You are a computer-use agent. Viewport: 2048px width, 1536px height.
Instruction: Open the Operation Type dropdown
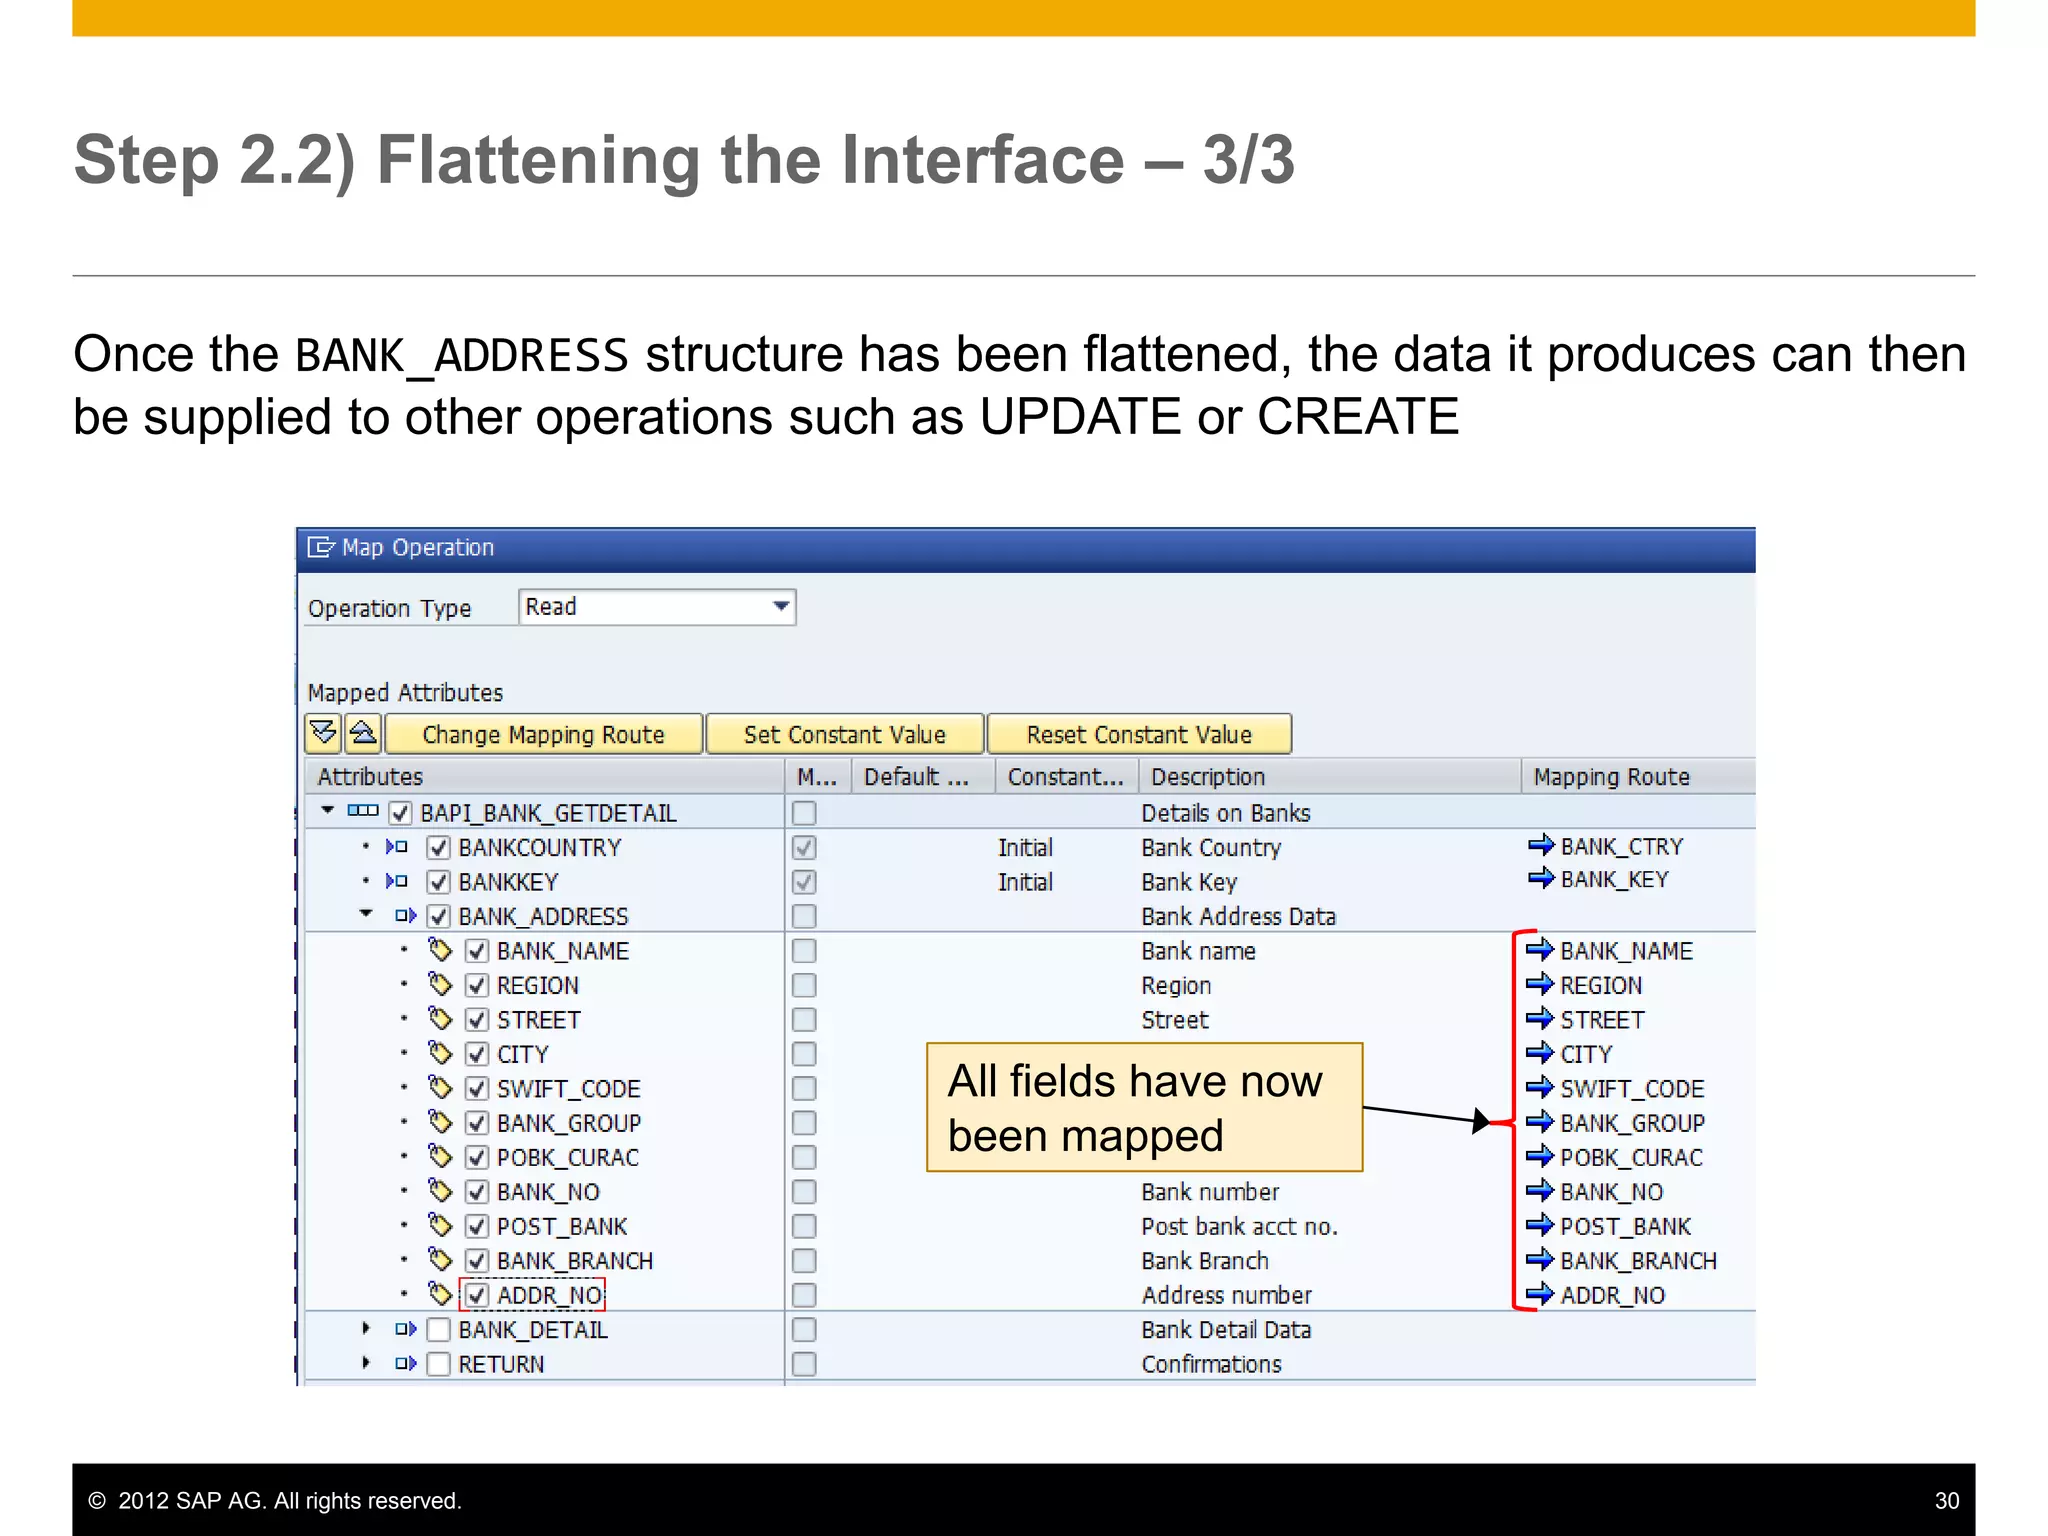pos(781,606)
